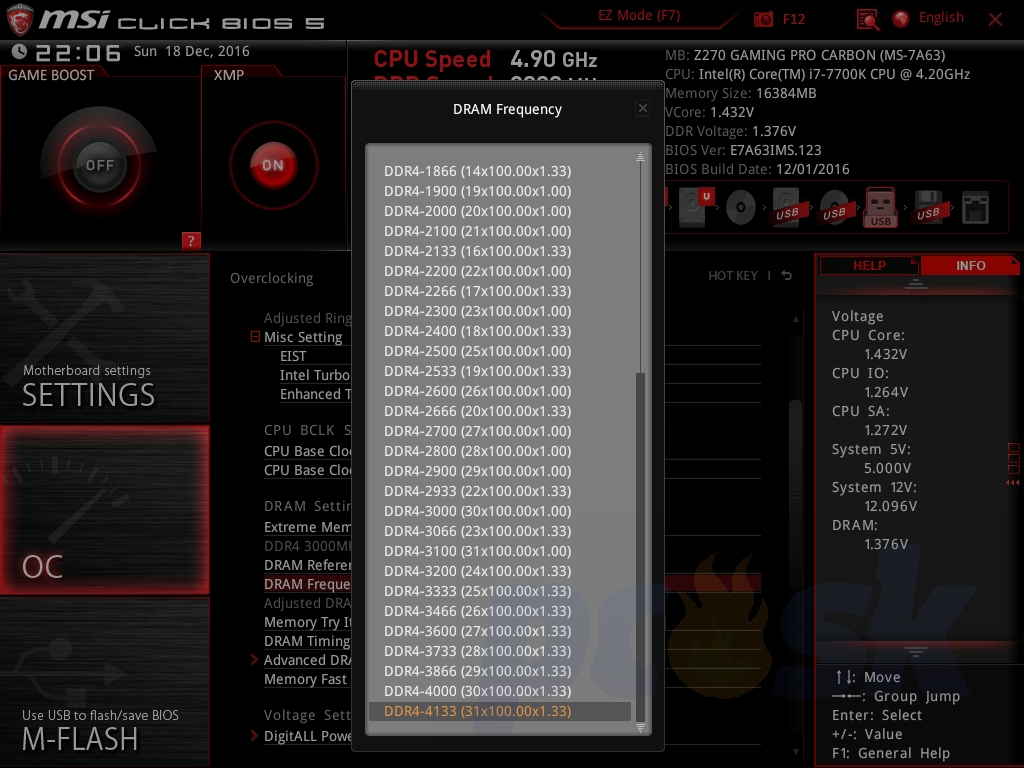Select DDR4-3466 (26x100.00x1.33)
The image size is (1024, 768).
(500, 611)
